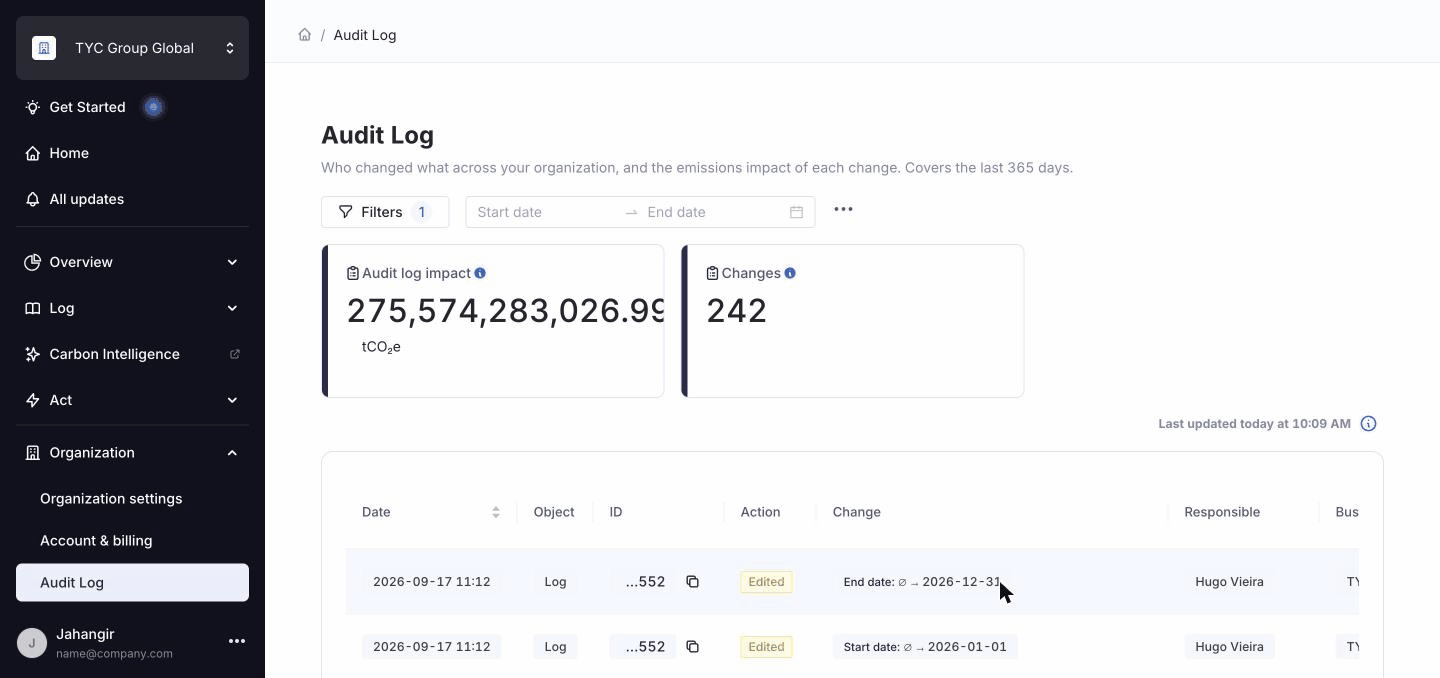Open the three-dot options beside date range
This screenshot has width=1440, height=678.
point(843,210)
